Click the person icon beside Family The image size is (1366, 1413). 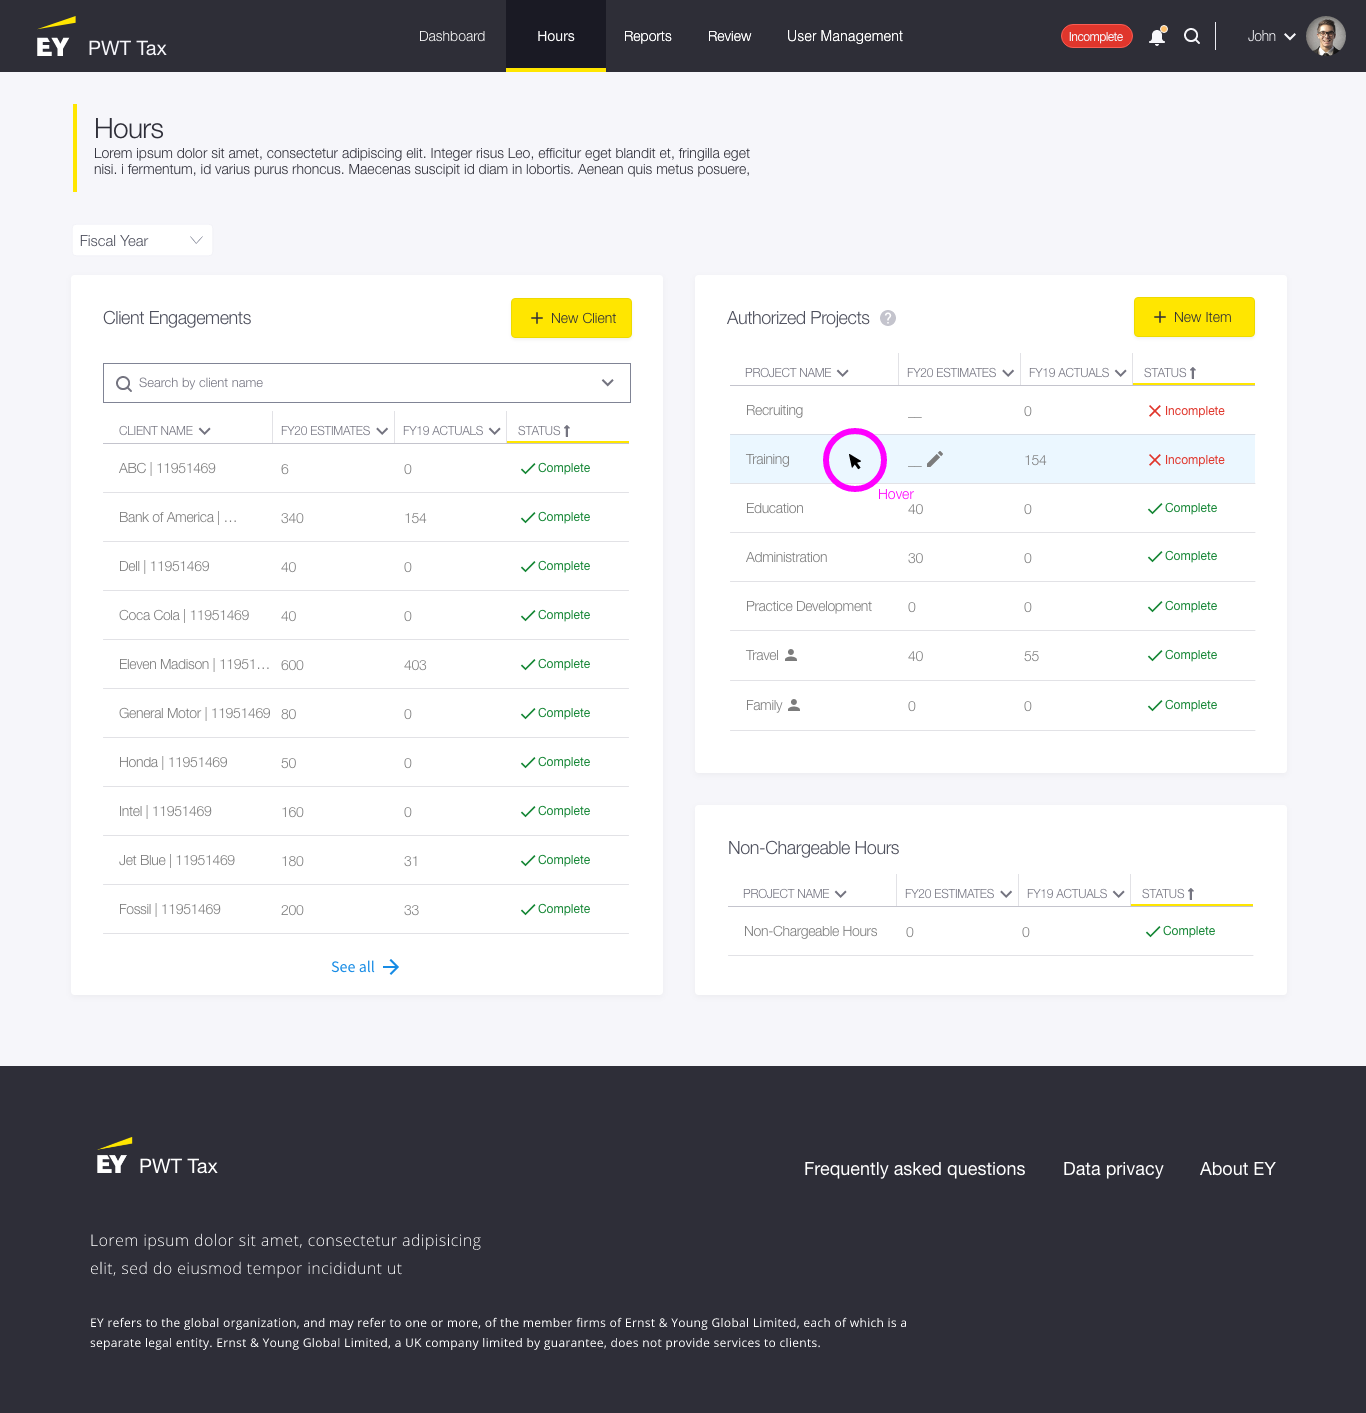tap(794, 705)
